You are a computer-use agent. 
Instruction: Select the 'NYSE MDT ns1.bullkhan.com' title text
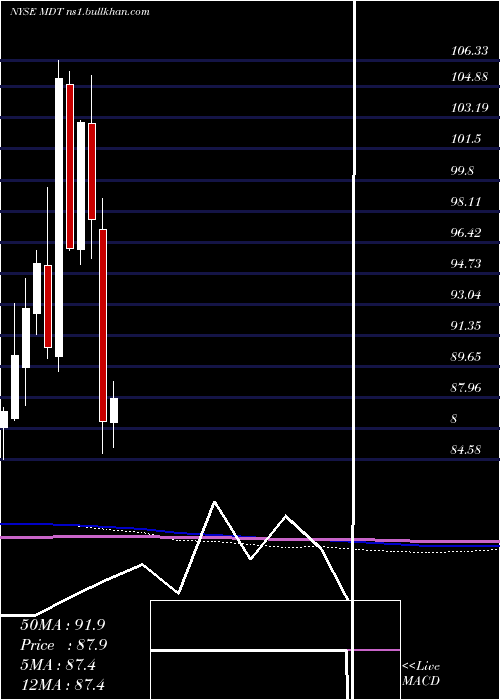pos(79,12)
